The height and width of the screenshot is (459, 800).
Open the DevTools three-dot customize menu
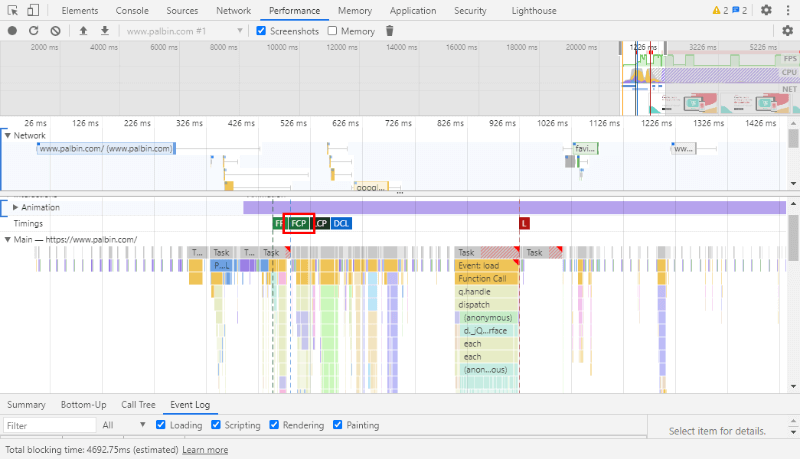(x=788, y=10)
